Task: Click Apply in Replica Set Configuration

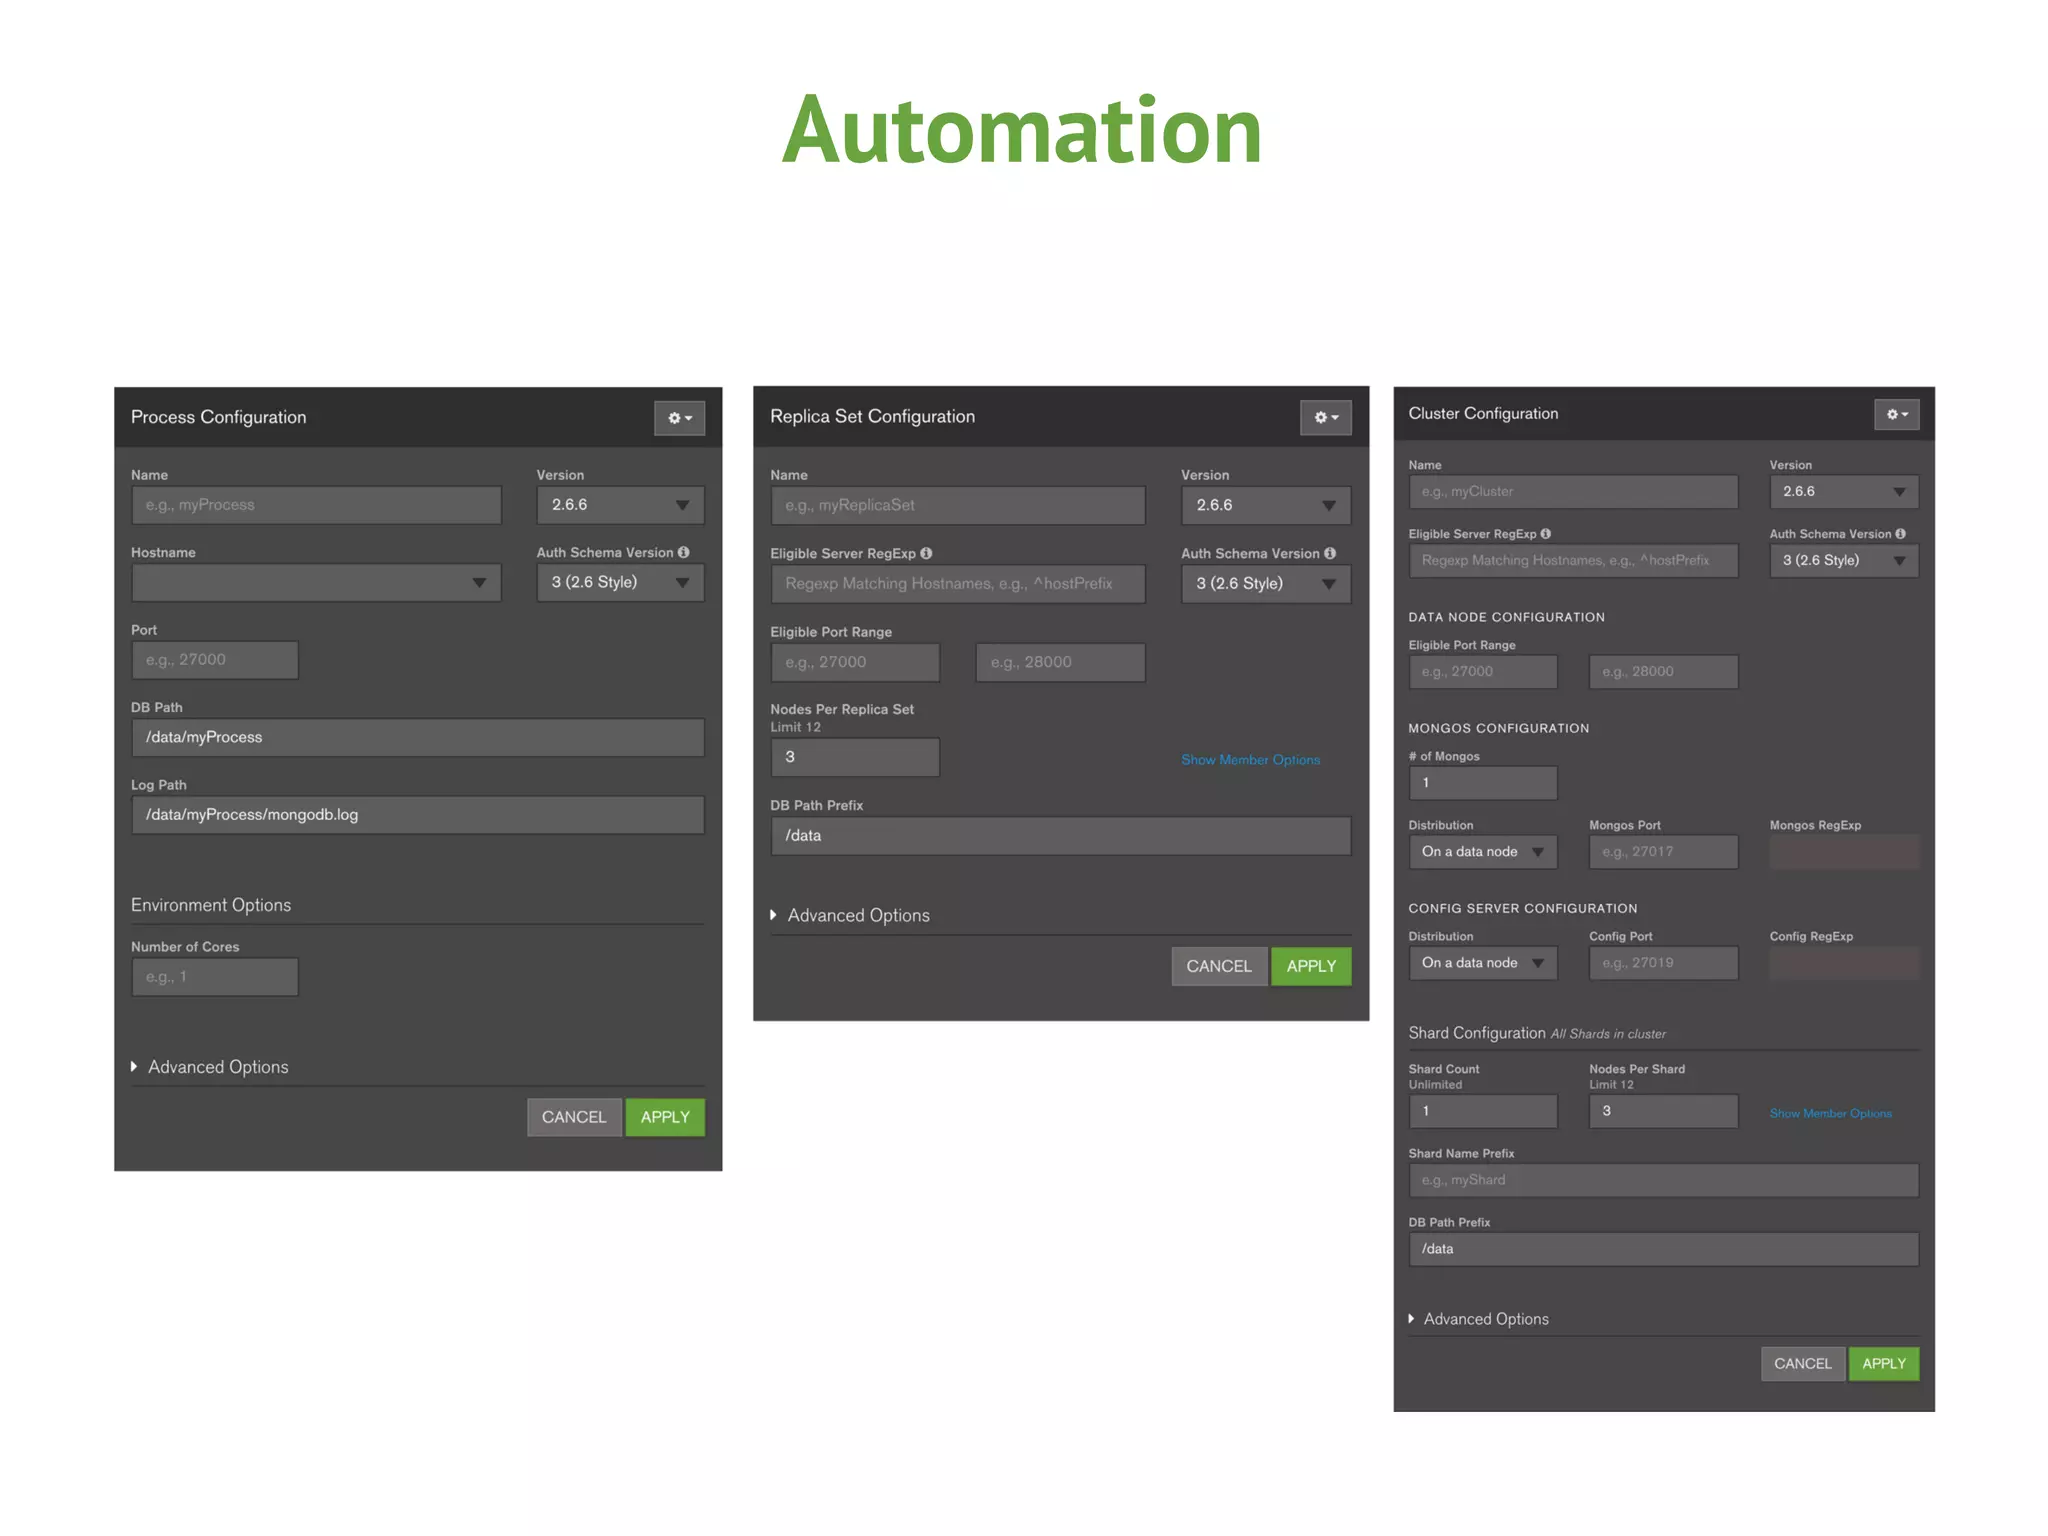Action: 1311,966
